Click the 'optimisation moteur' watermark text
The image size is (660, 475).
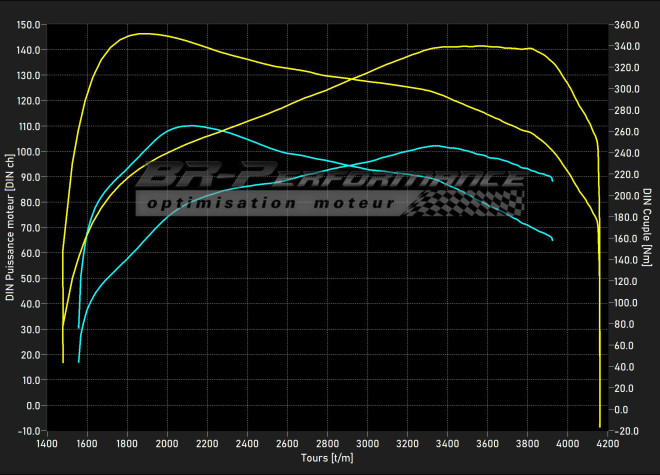(270, 203)
